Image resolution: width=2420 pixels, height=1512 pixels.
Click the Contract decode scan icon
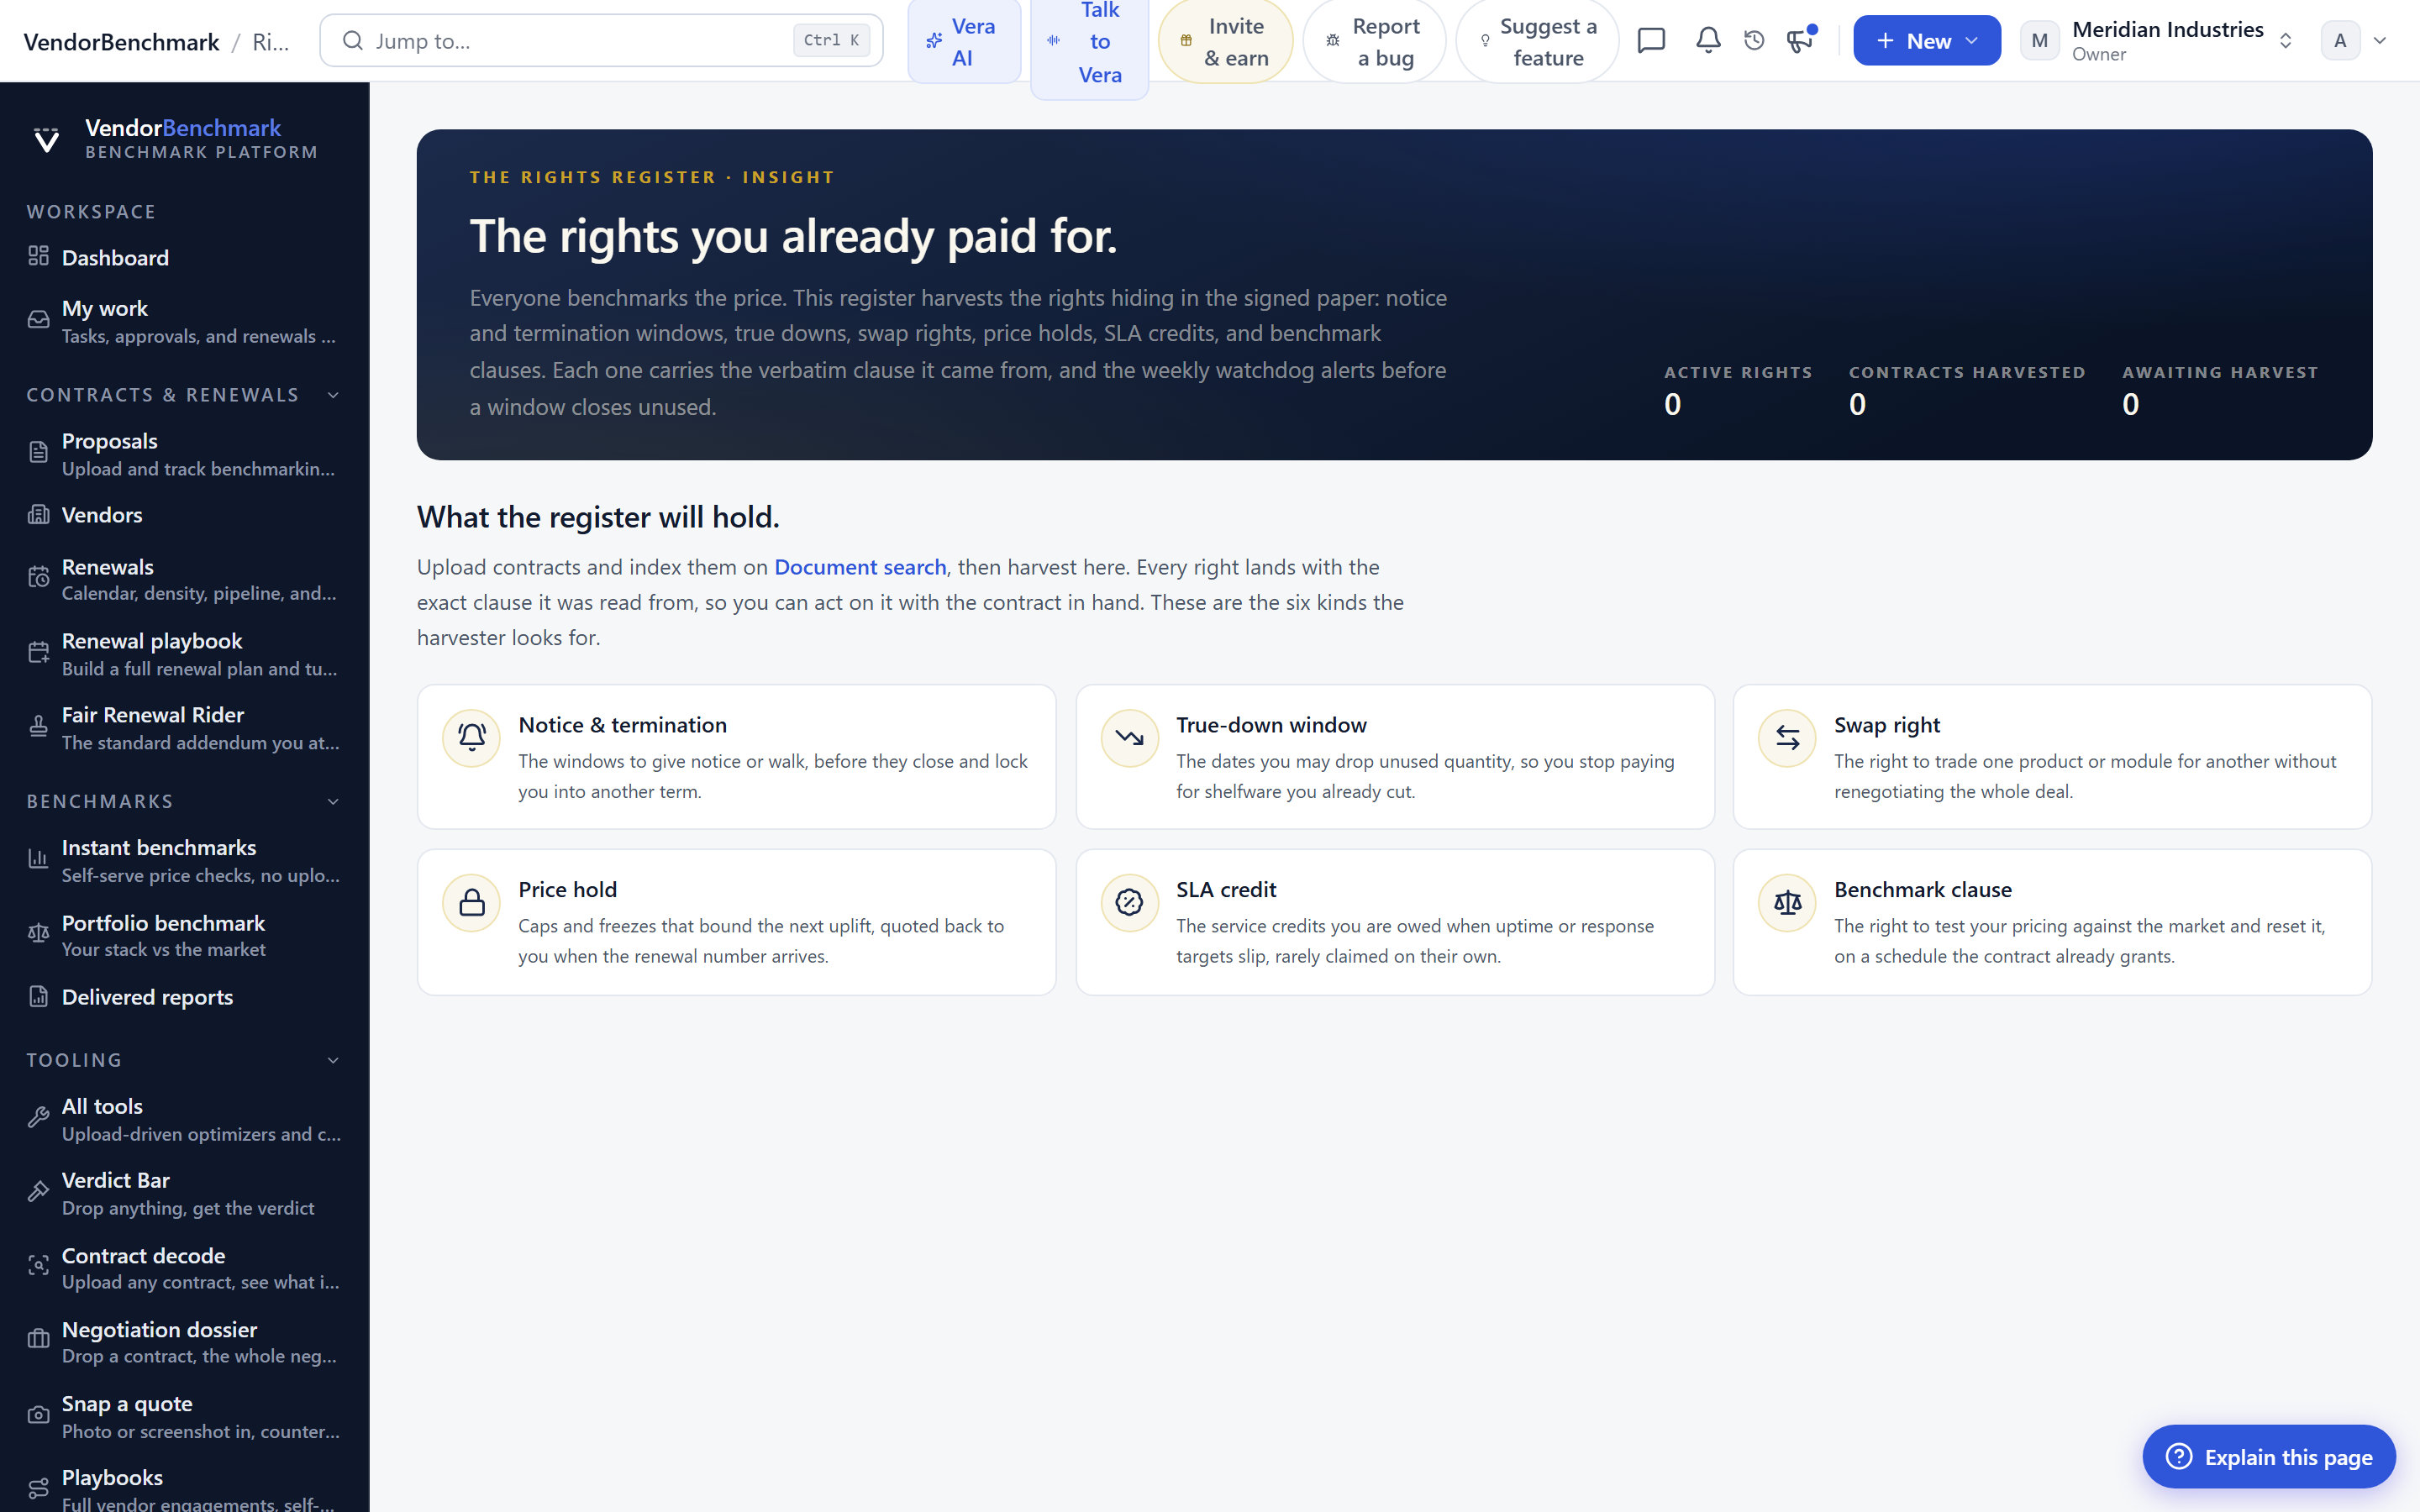(38, 1266)
